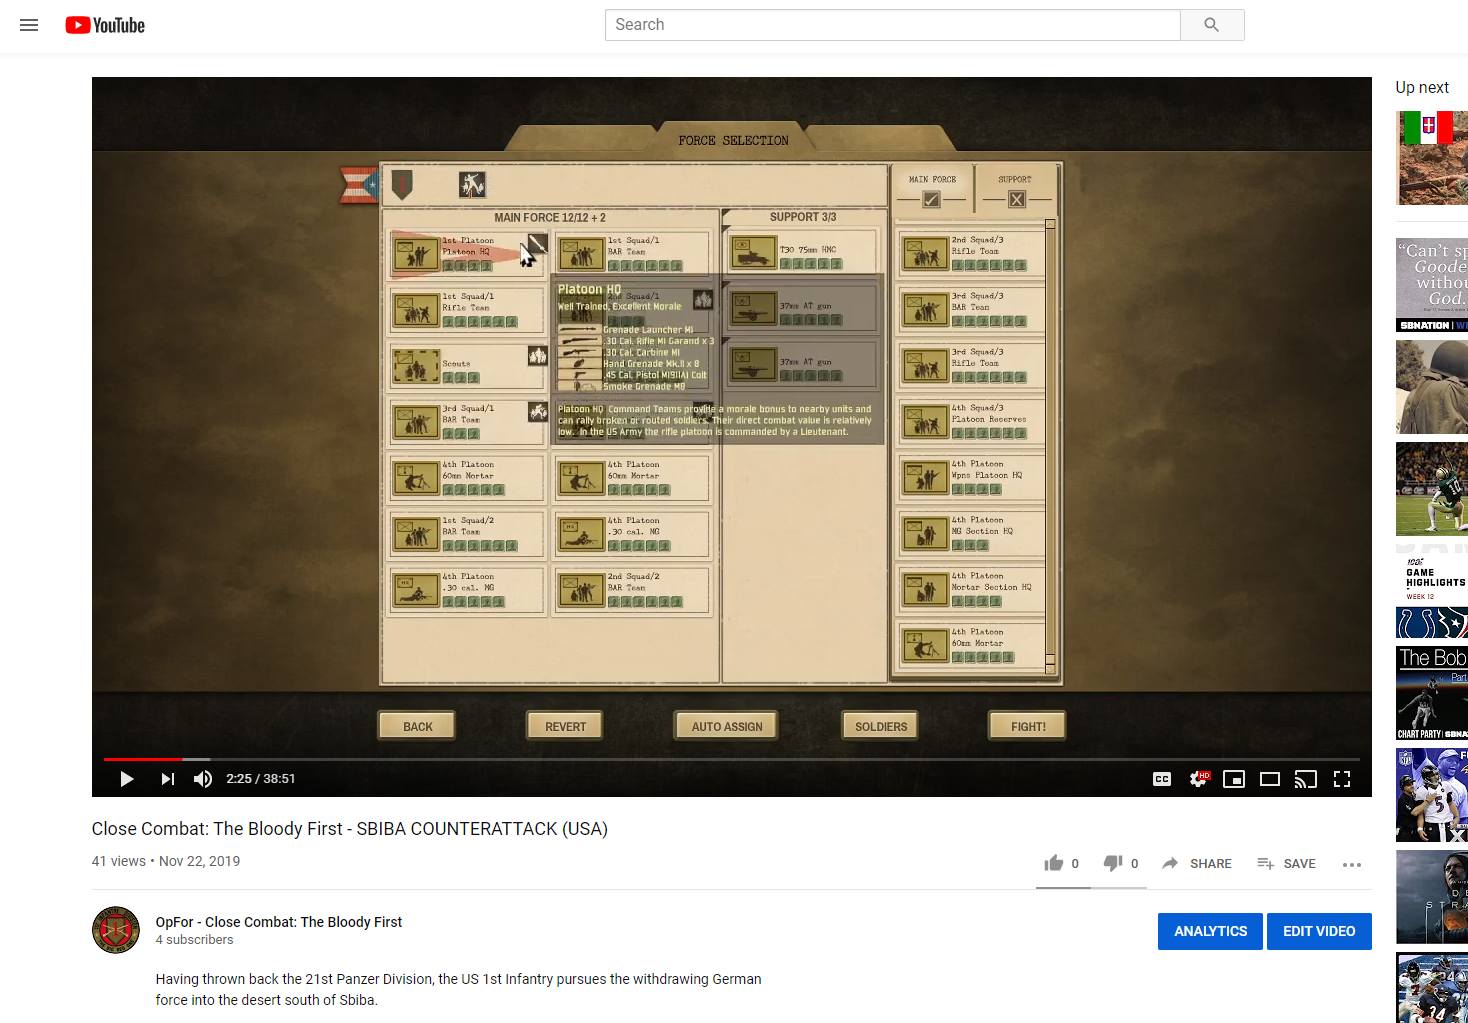Click the grenade-thrower icon beside the shield
This screenshot has height=1023, width=1468.
(x=472, y=185)
